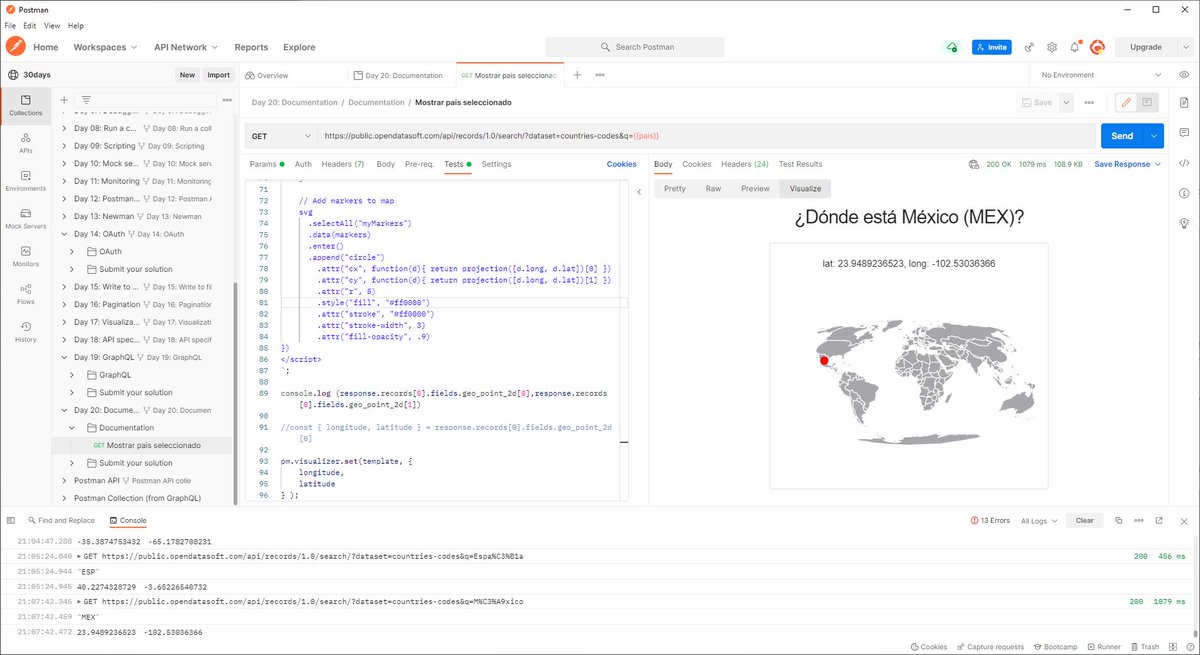Screen dimensions: 1200x655
Task: Open the Runner from the status bar
Action: [1103, 646]
